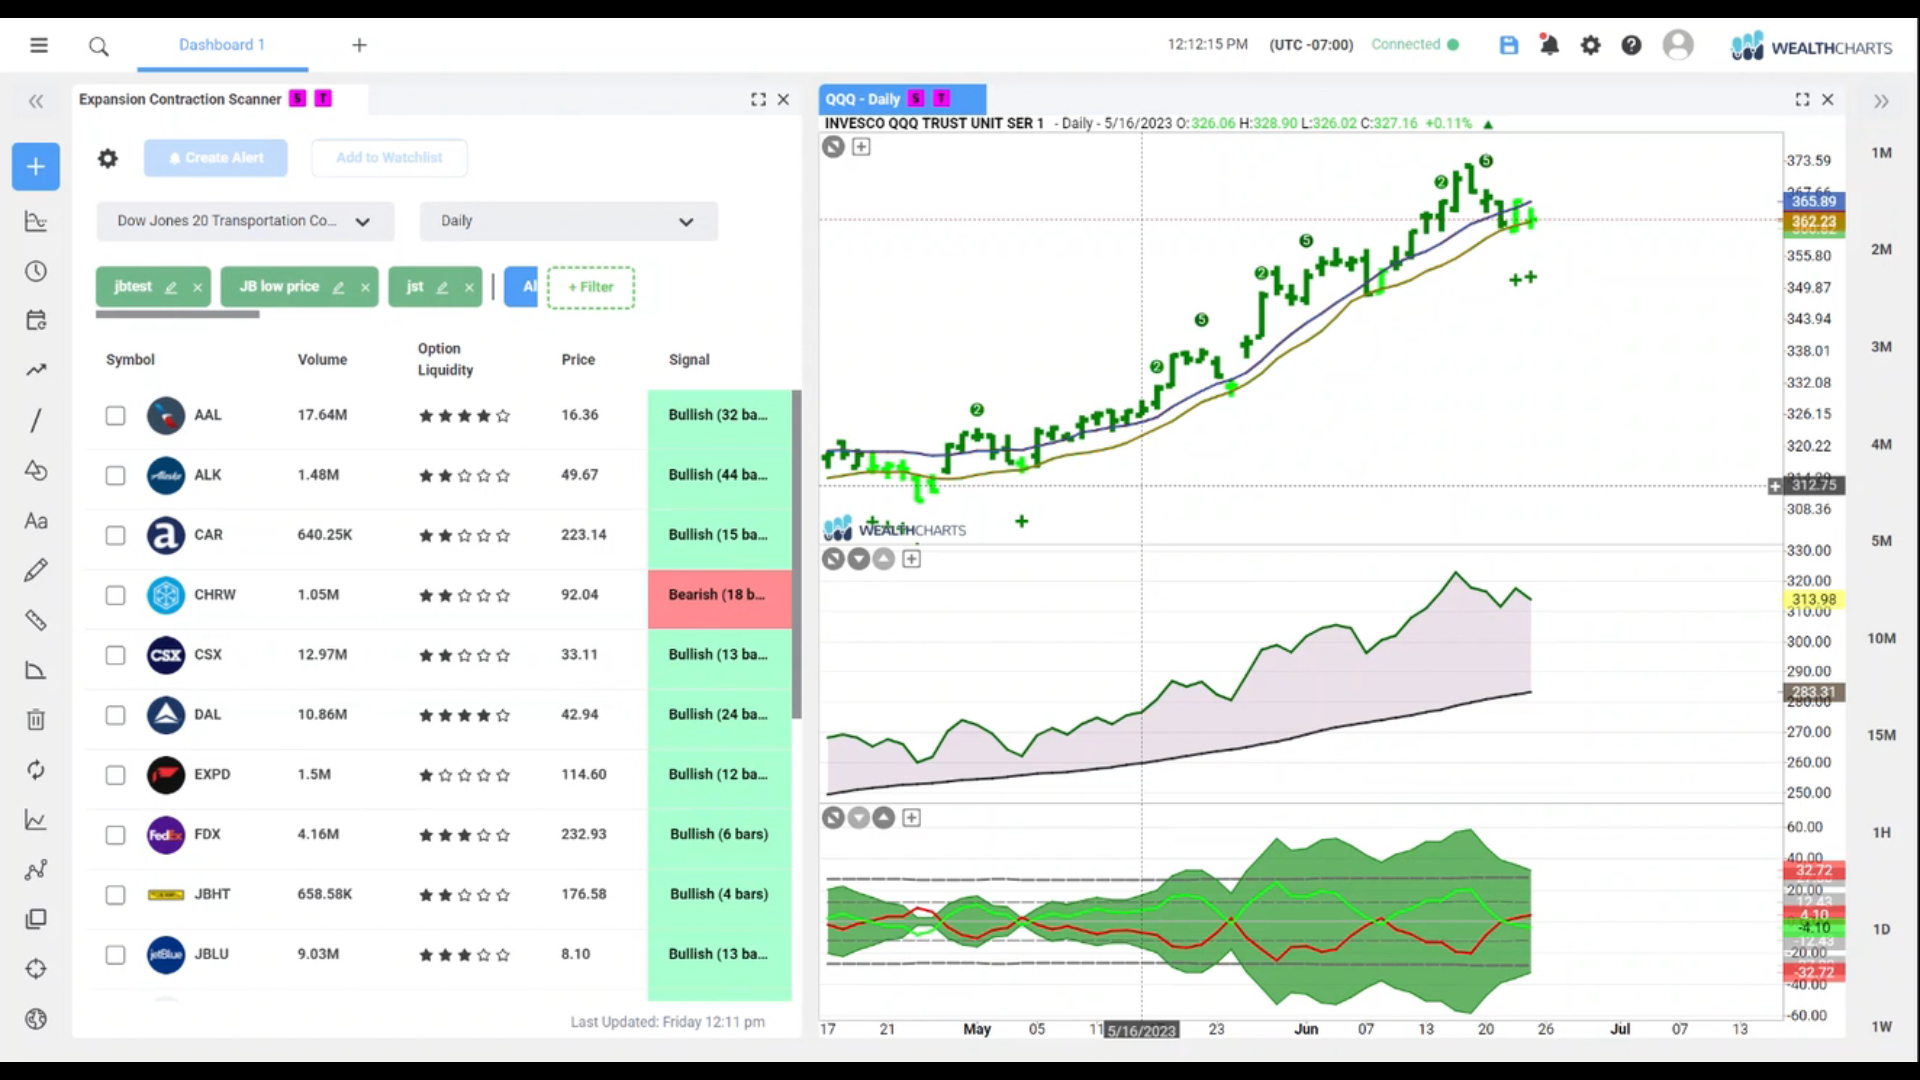1920x1080 pixels.
Task: Select the 1M timeframe
Action: point(1881,153)
